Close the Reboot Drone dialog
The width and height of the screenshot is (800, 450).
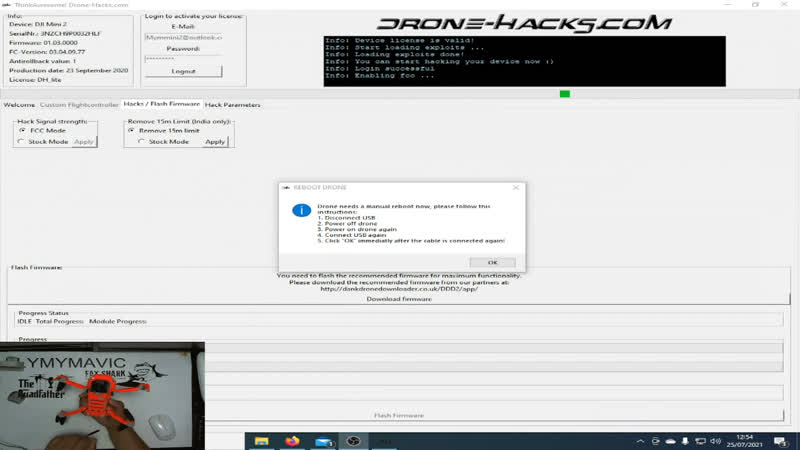pos(516,188)
